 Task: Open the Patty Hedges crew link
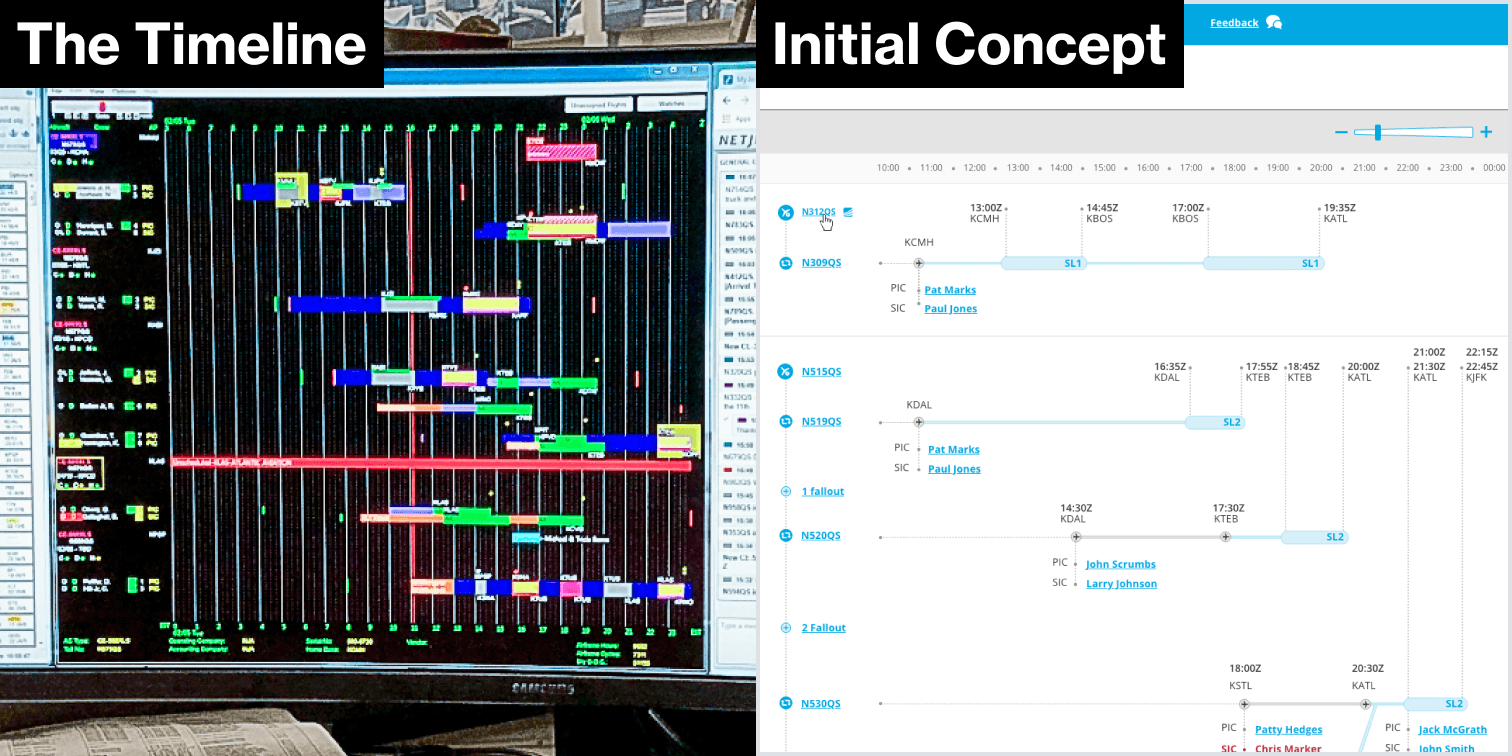click(x=1288, y=730)
